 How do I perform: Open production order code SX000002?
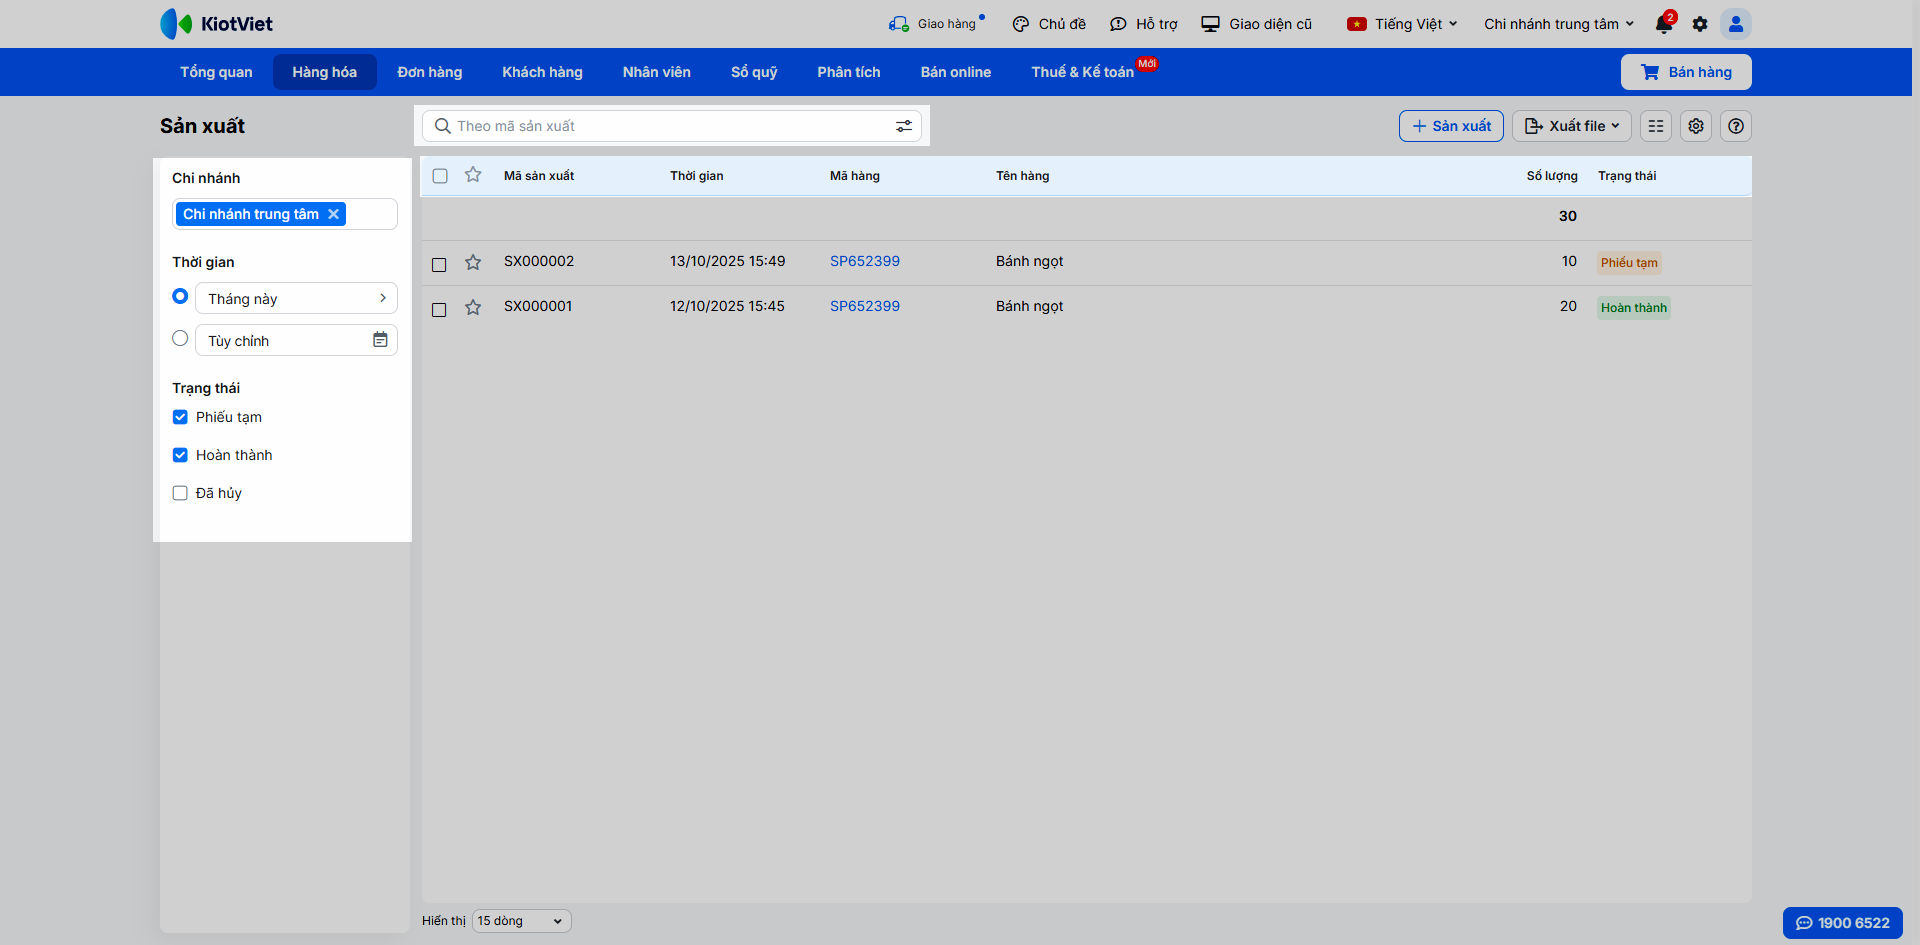pos(539,261)
